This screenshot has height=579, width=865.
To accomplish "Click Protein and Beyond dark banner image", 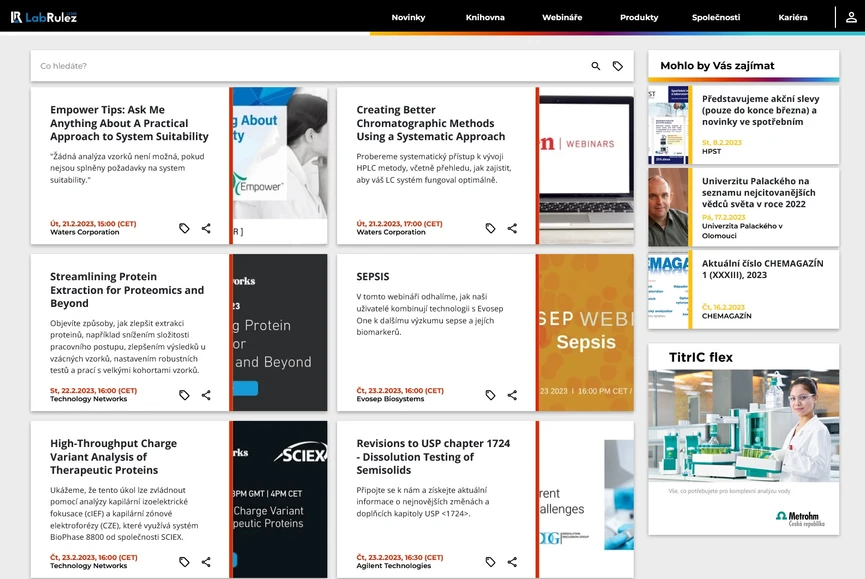I will (x=280, y=333).
